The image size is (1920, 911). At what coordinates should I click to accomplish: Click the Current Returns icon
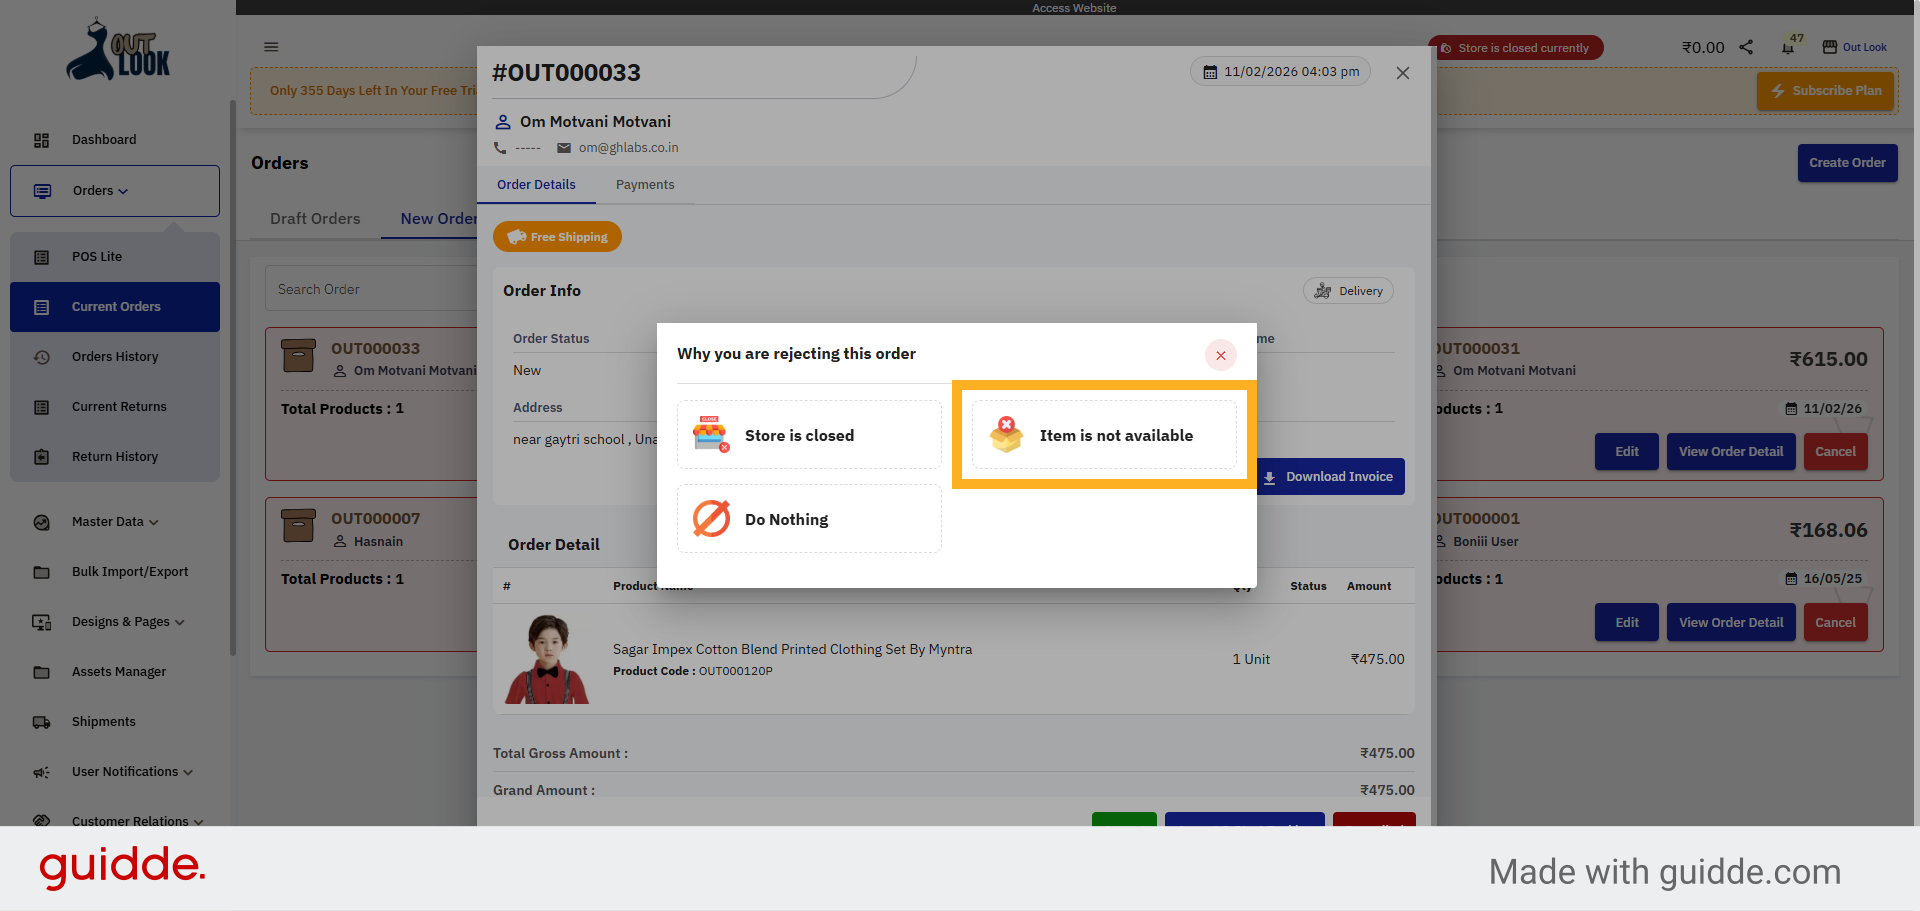tap(41, 407)
